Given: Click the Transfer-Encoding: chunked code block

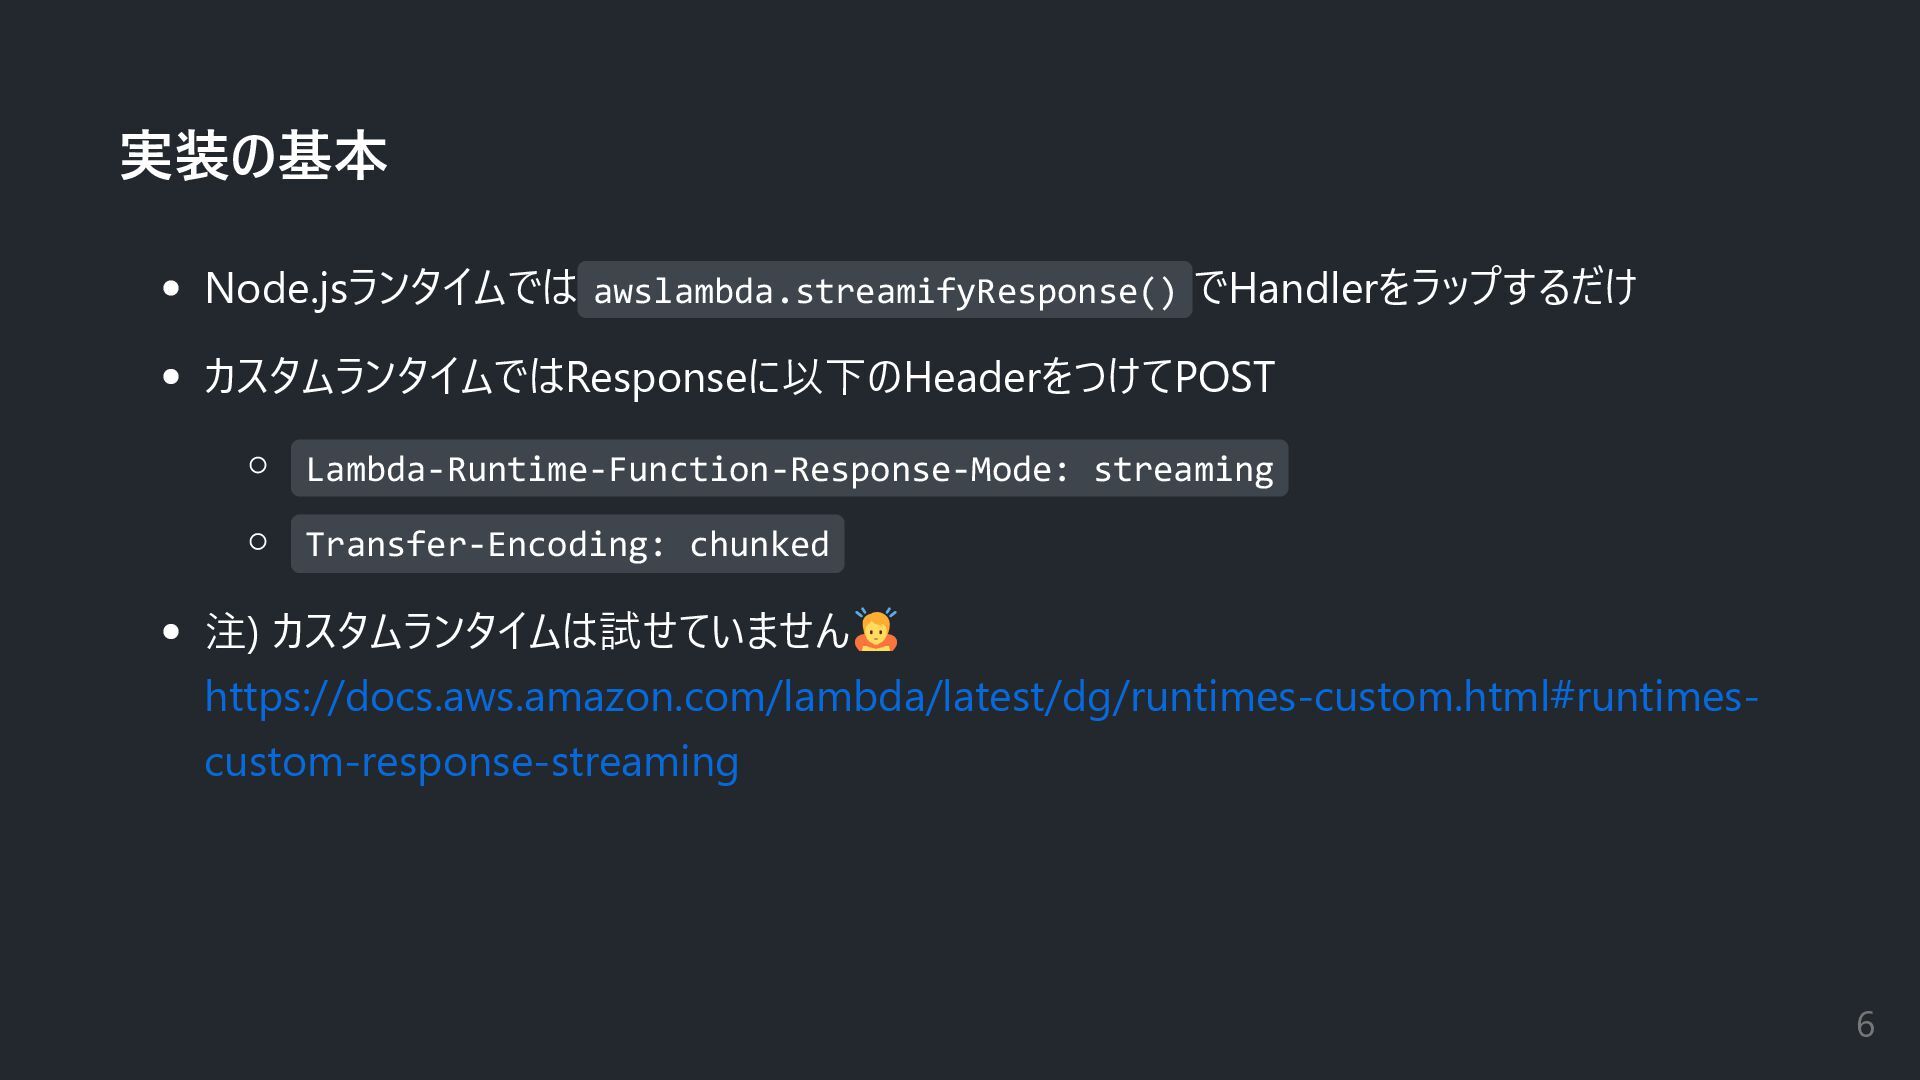Looking at the screenshot, I should tap(567, 544).
